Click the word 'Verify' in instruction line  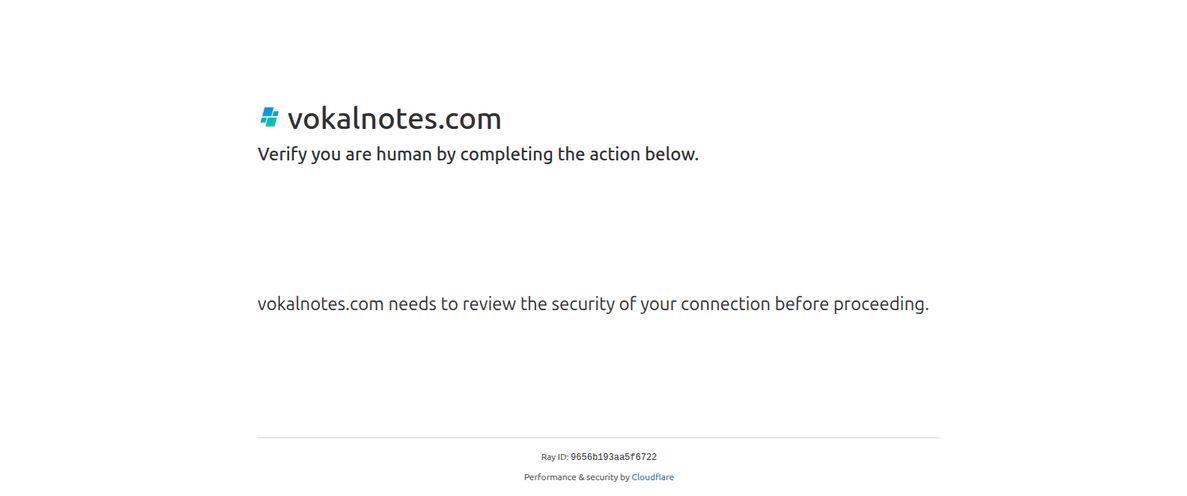(x=282, y=154)
